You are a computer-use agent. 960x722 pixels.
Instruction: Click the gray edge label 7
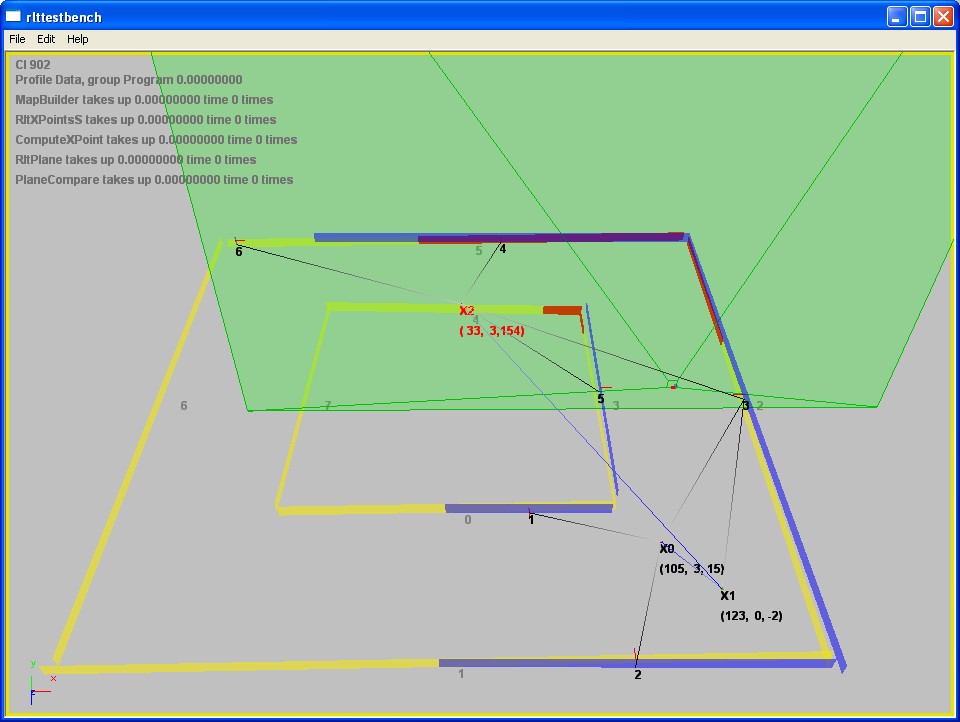(x=328, y=406)
